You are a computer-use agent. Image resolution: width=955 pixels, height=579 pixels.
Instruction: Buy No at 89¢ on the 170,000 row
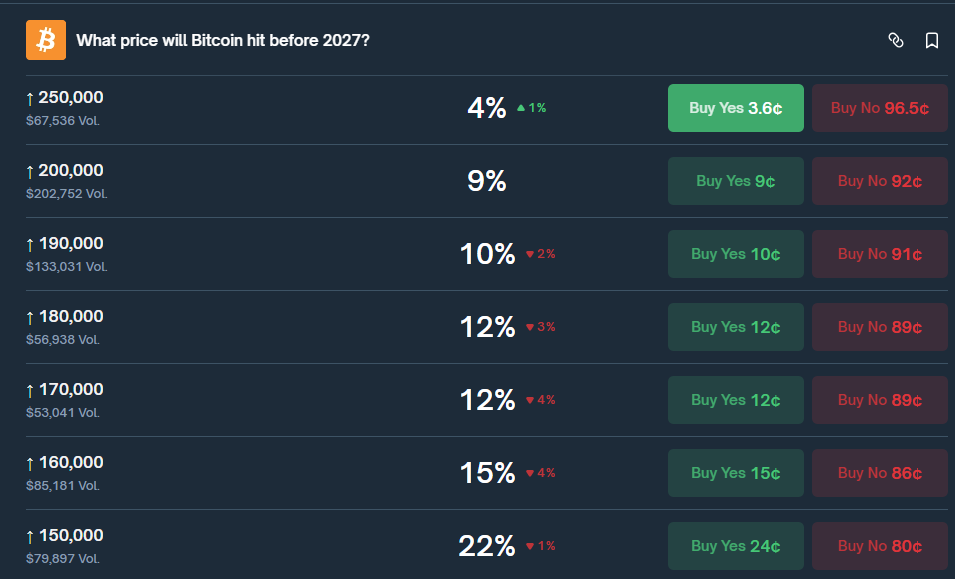[x=879, y=400]
